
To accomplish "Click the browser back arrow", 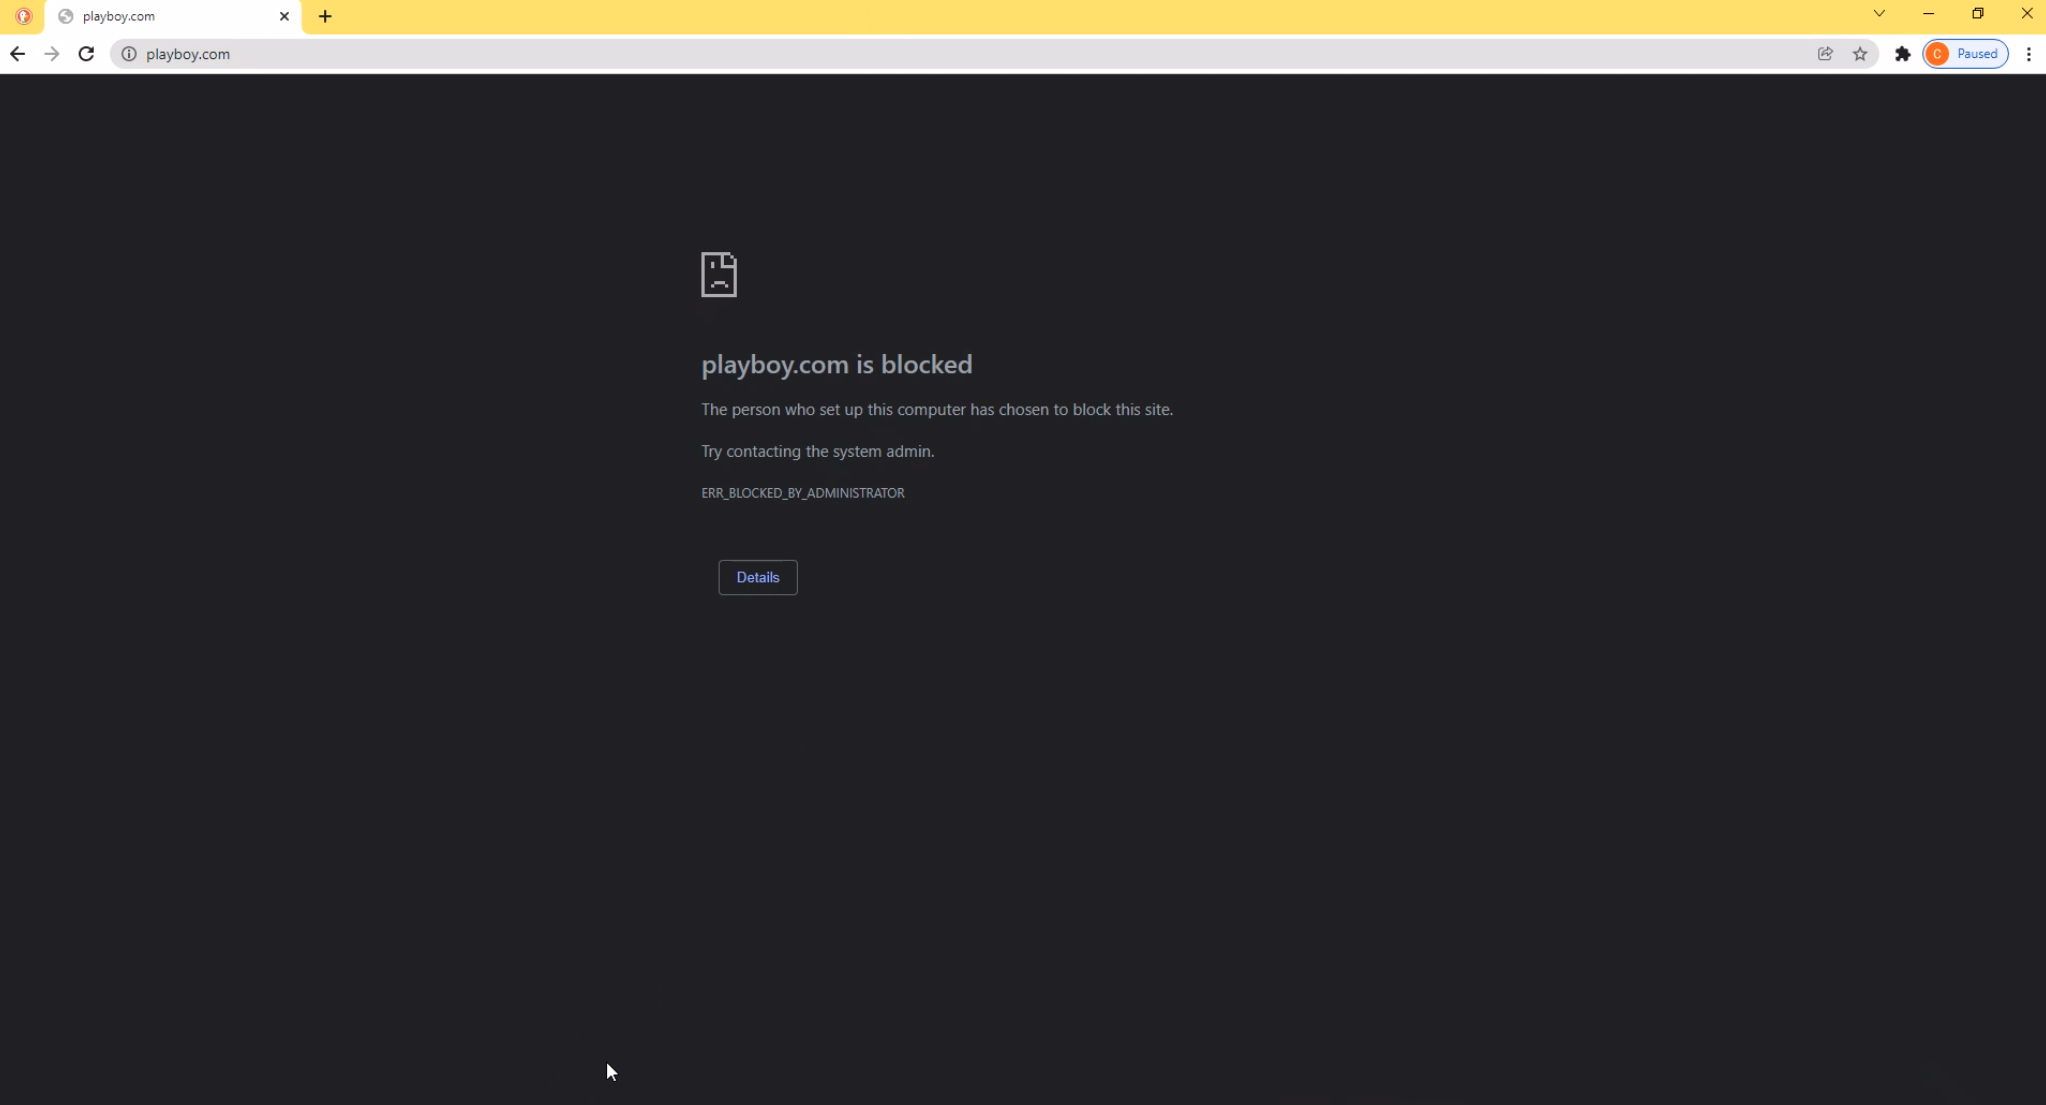I will pyautogui.click(x=17, y=54).
